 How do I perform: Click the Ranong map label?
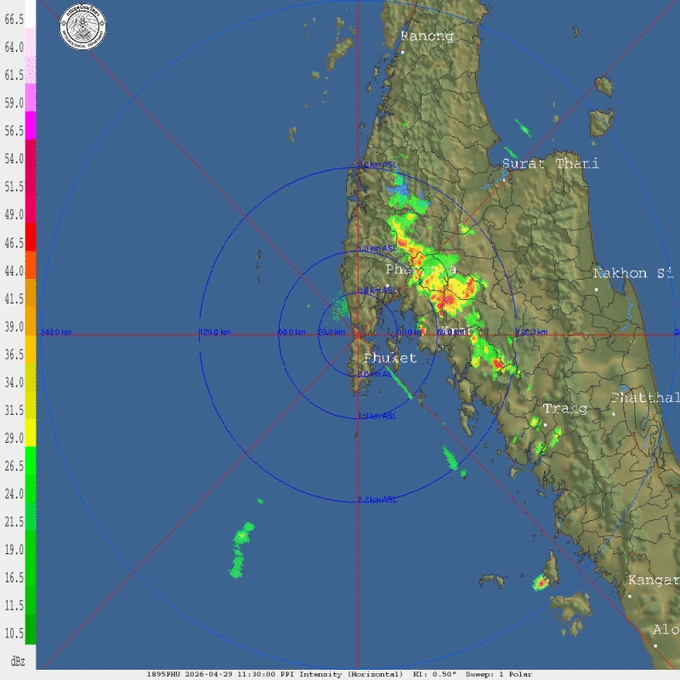tap(427, 36)
